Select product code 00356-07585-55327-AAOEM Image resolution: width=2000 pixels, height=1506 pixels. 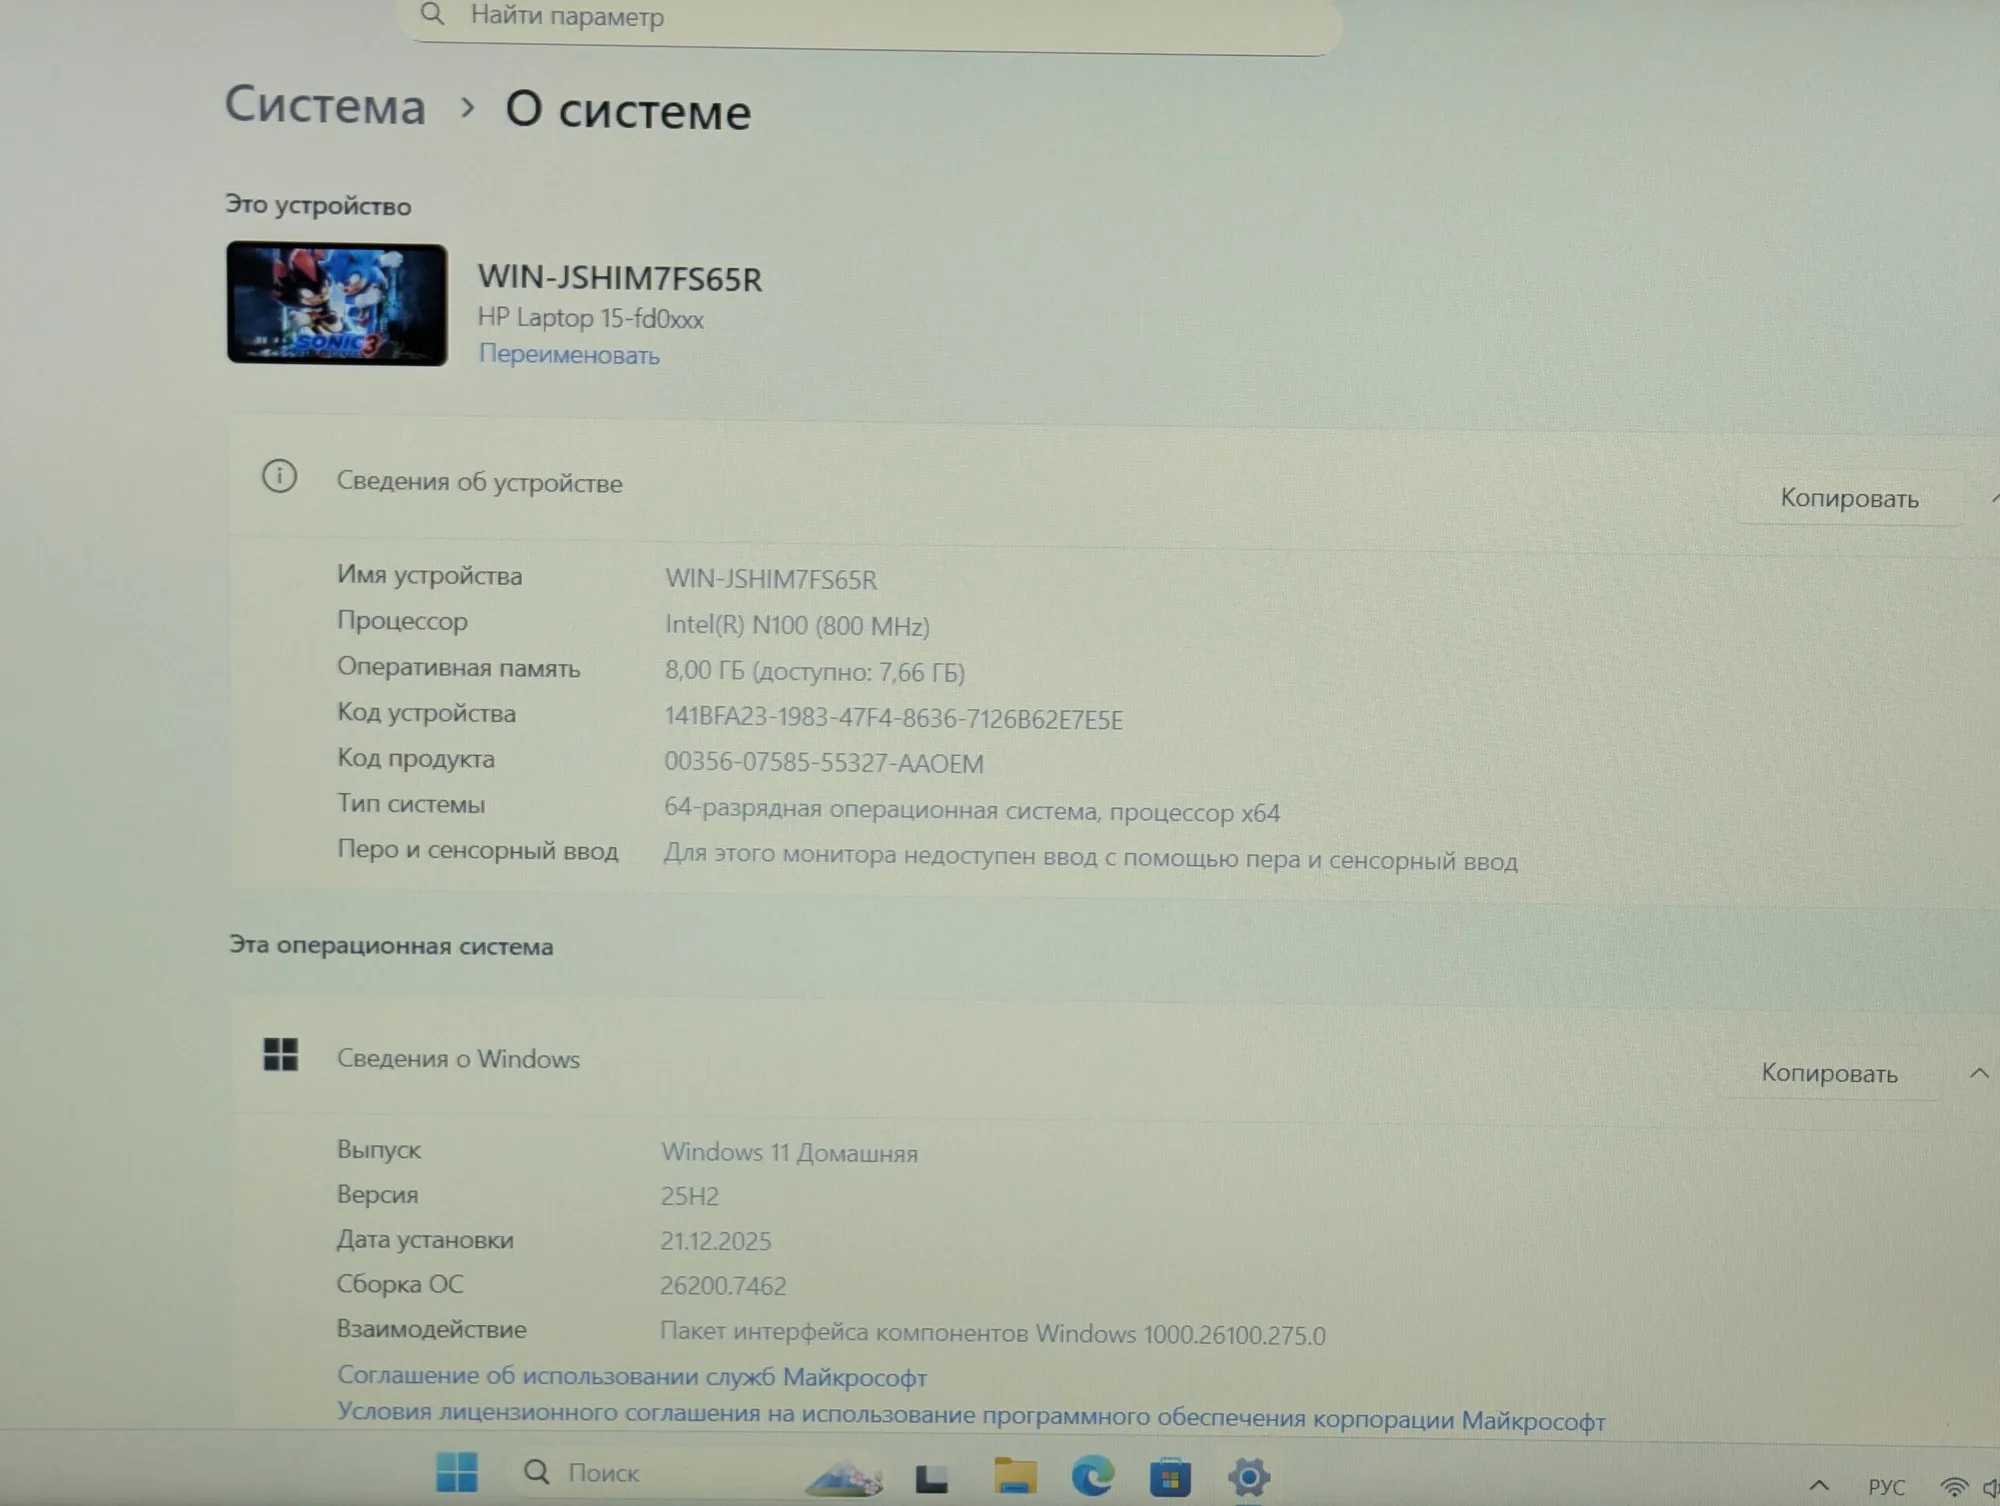point(824,763)
